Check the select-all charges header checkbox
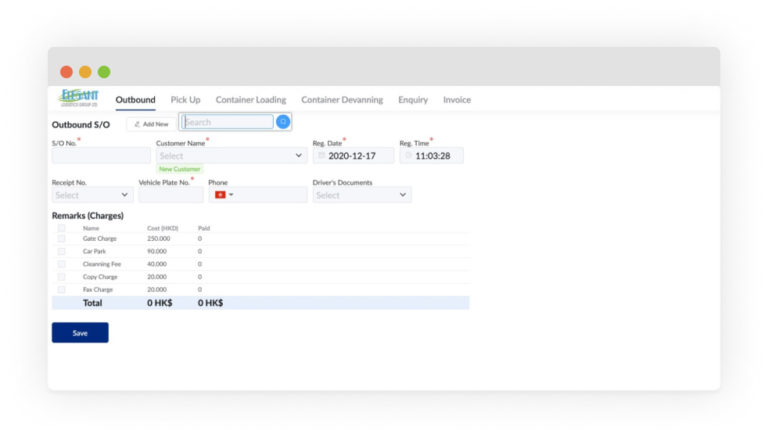 point(61,228)
